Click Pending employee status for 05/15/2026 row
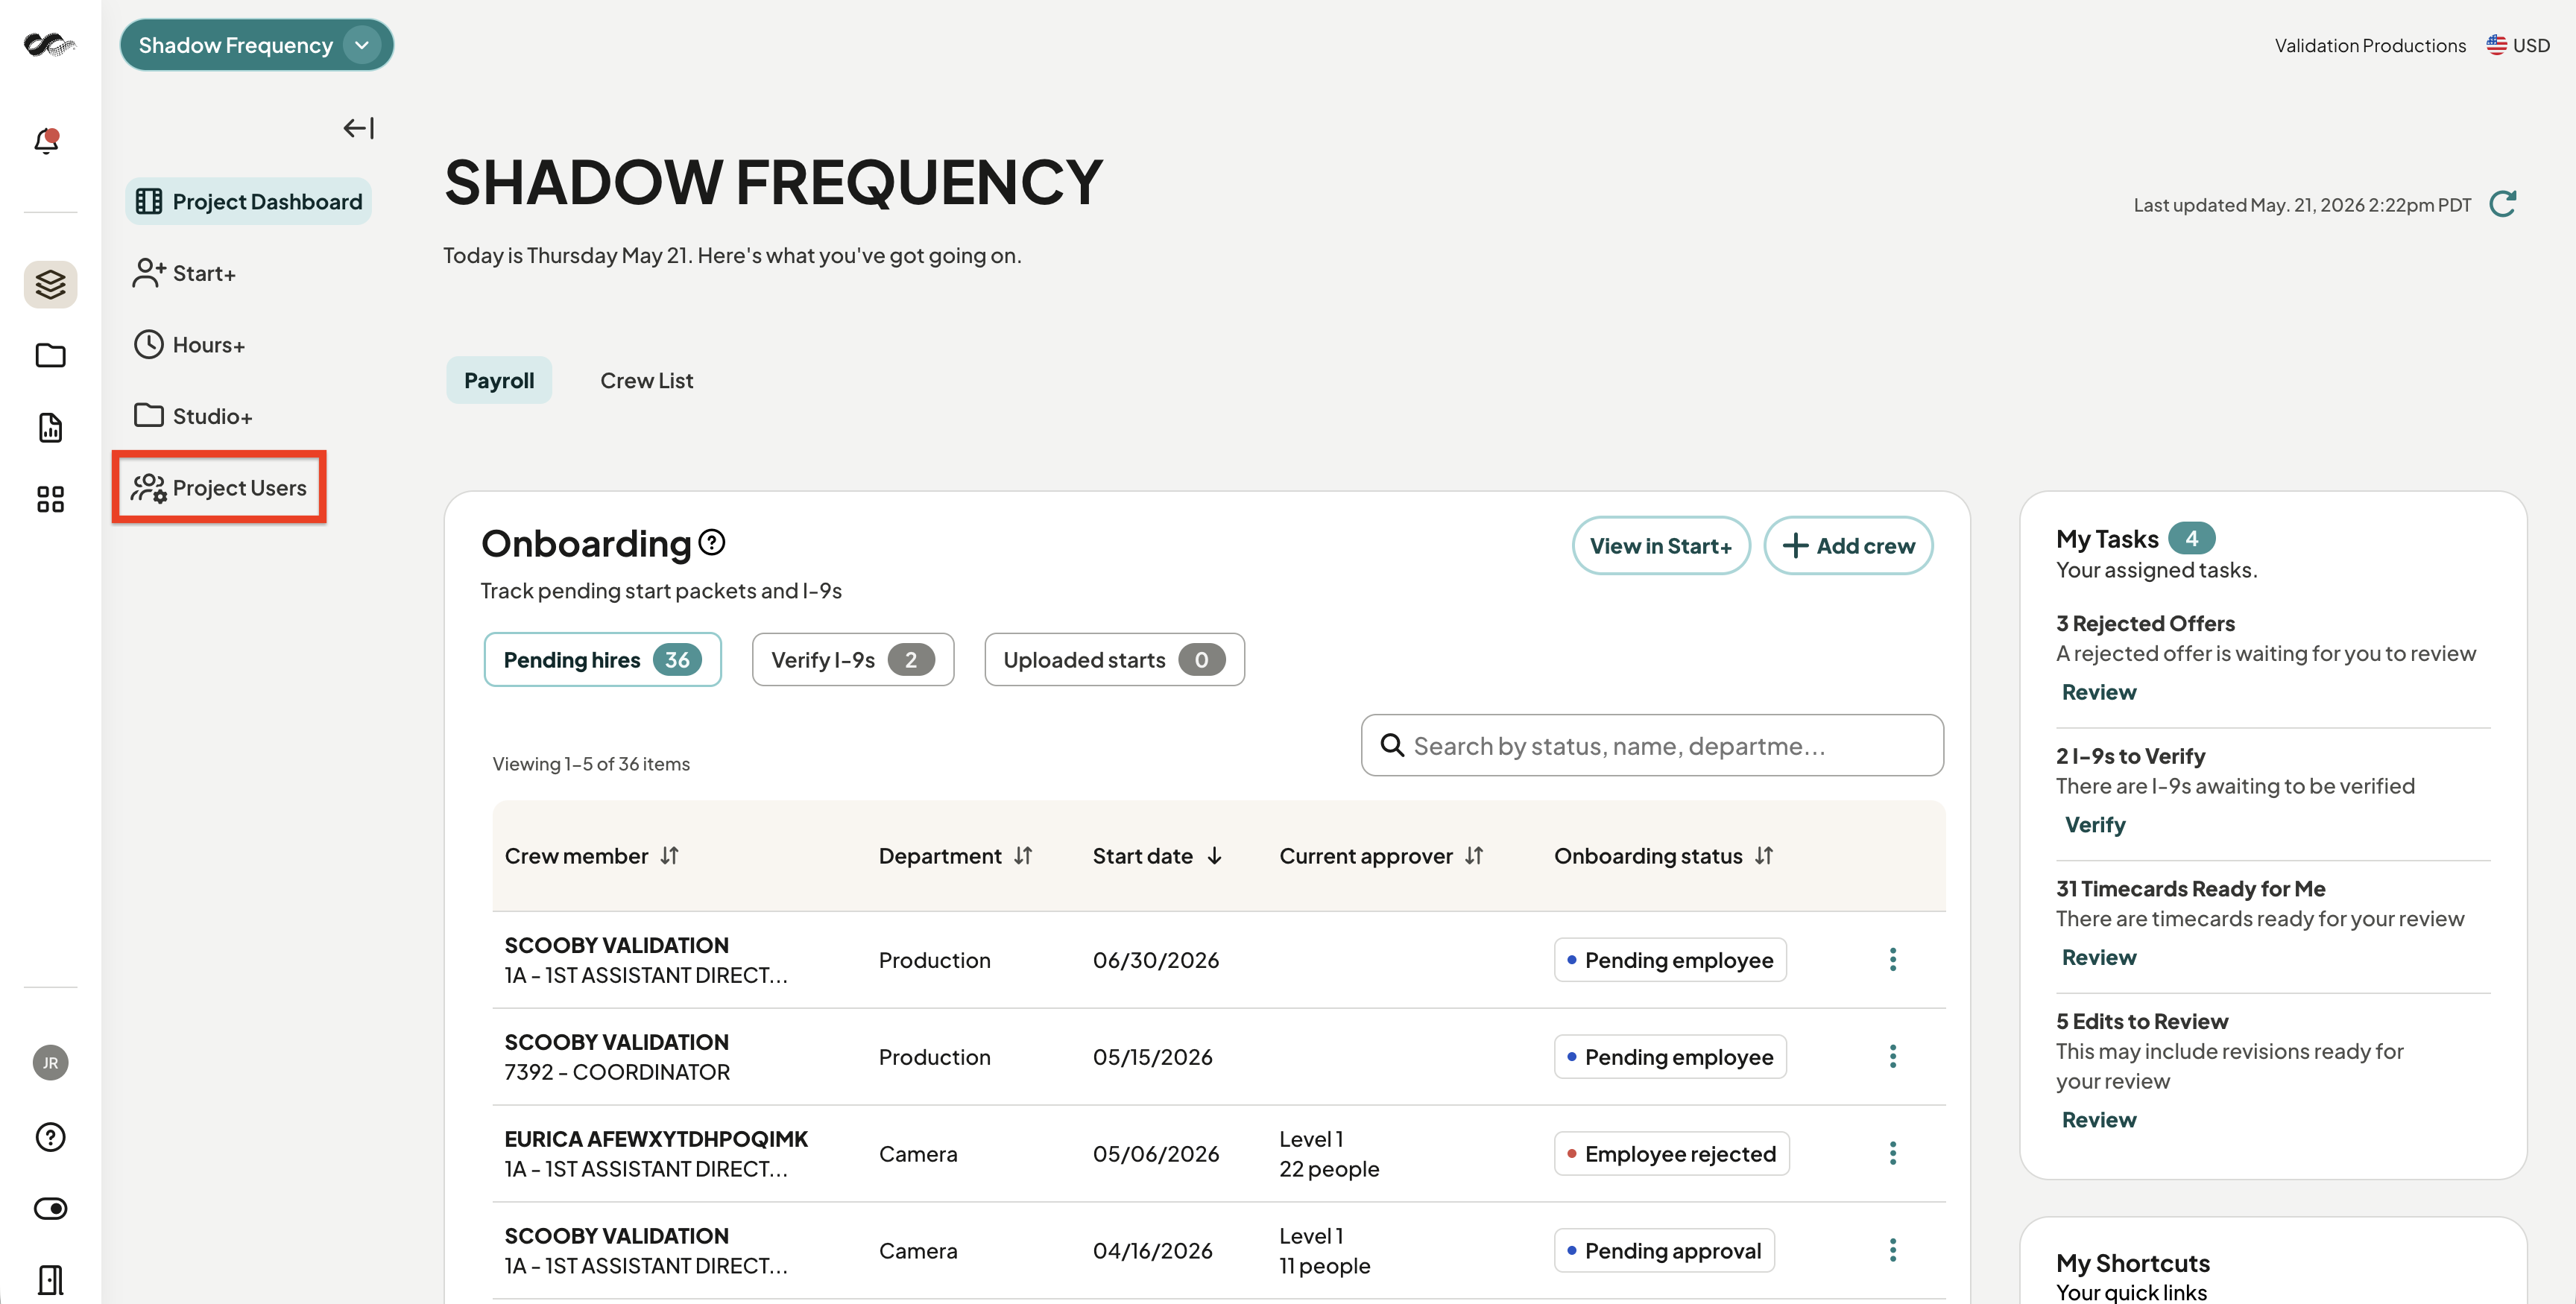The height and width of the screenshot is (1304, 2576). coord(1670,1057)
